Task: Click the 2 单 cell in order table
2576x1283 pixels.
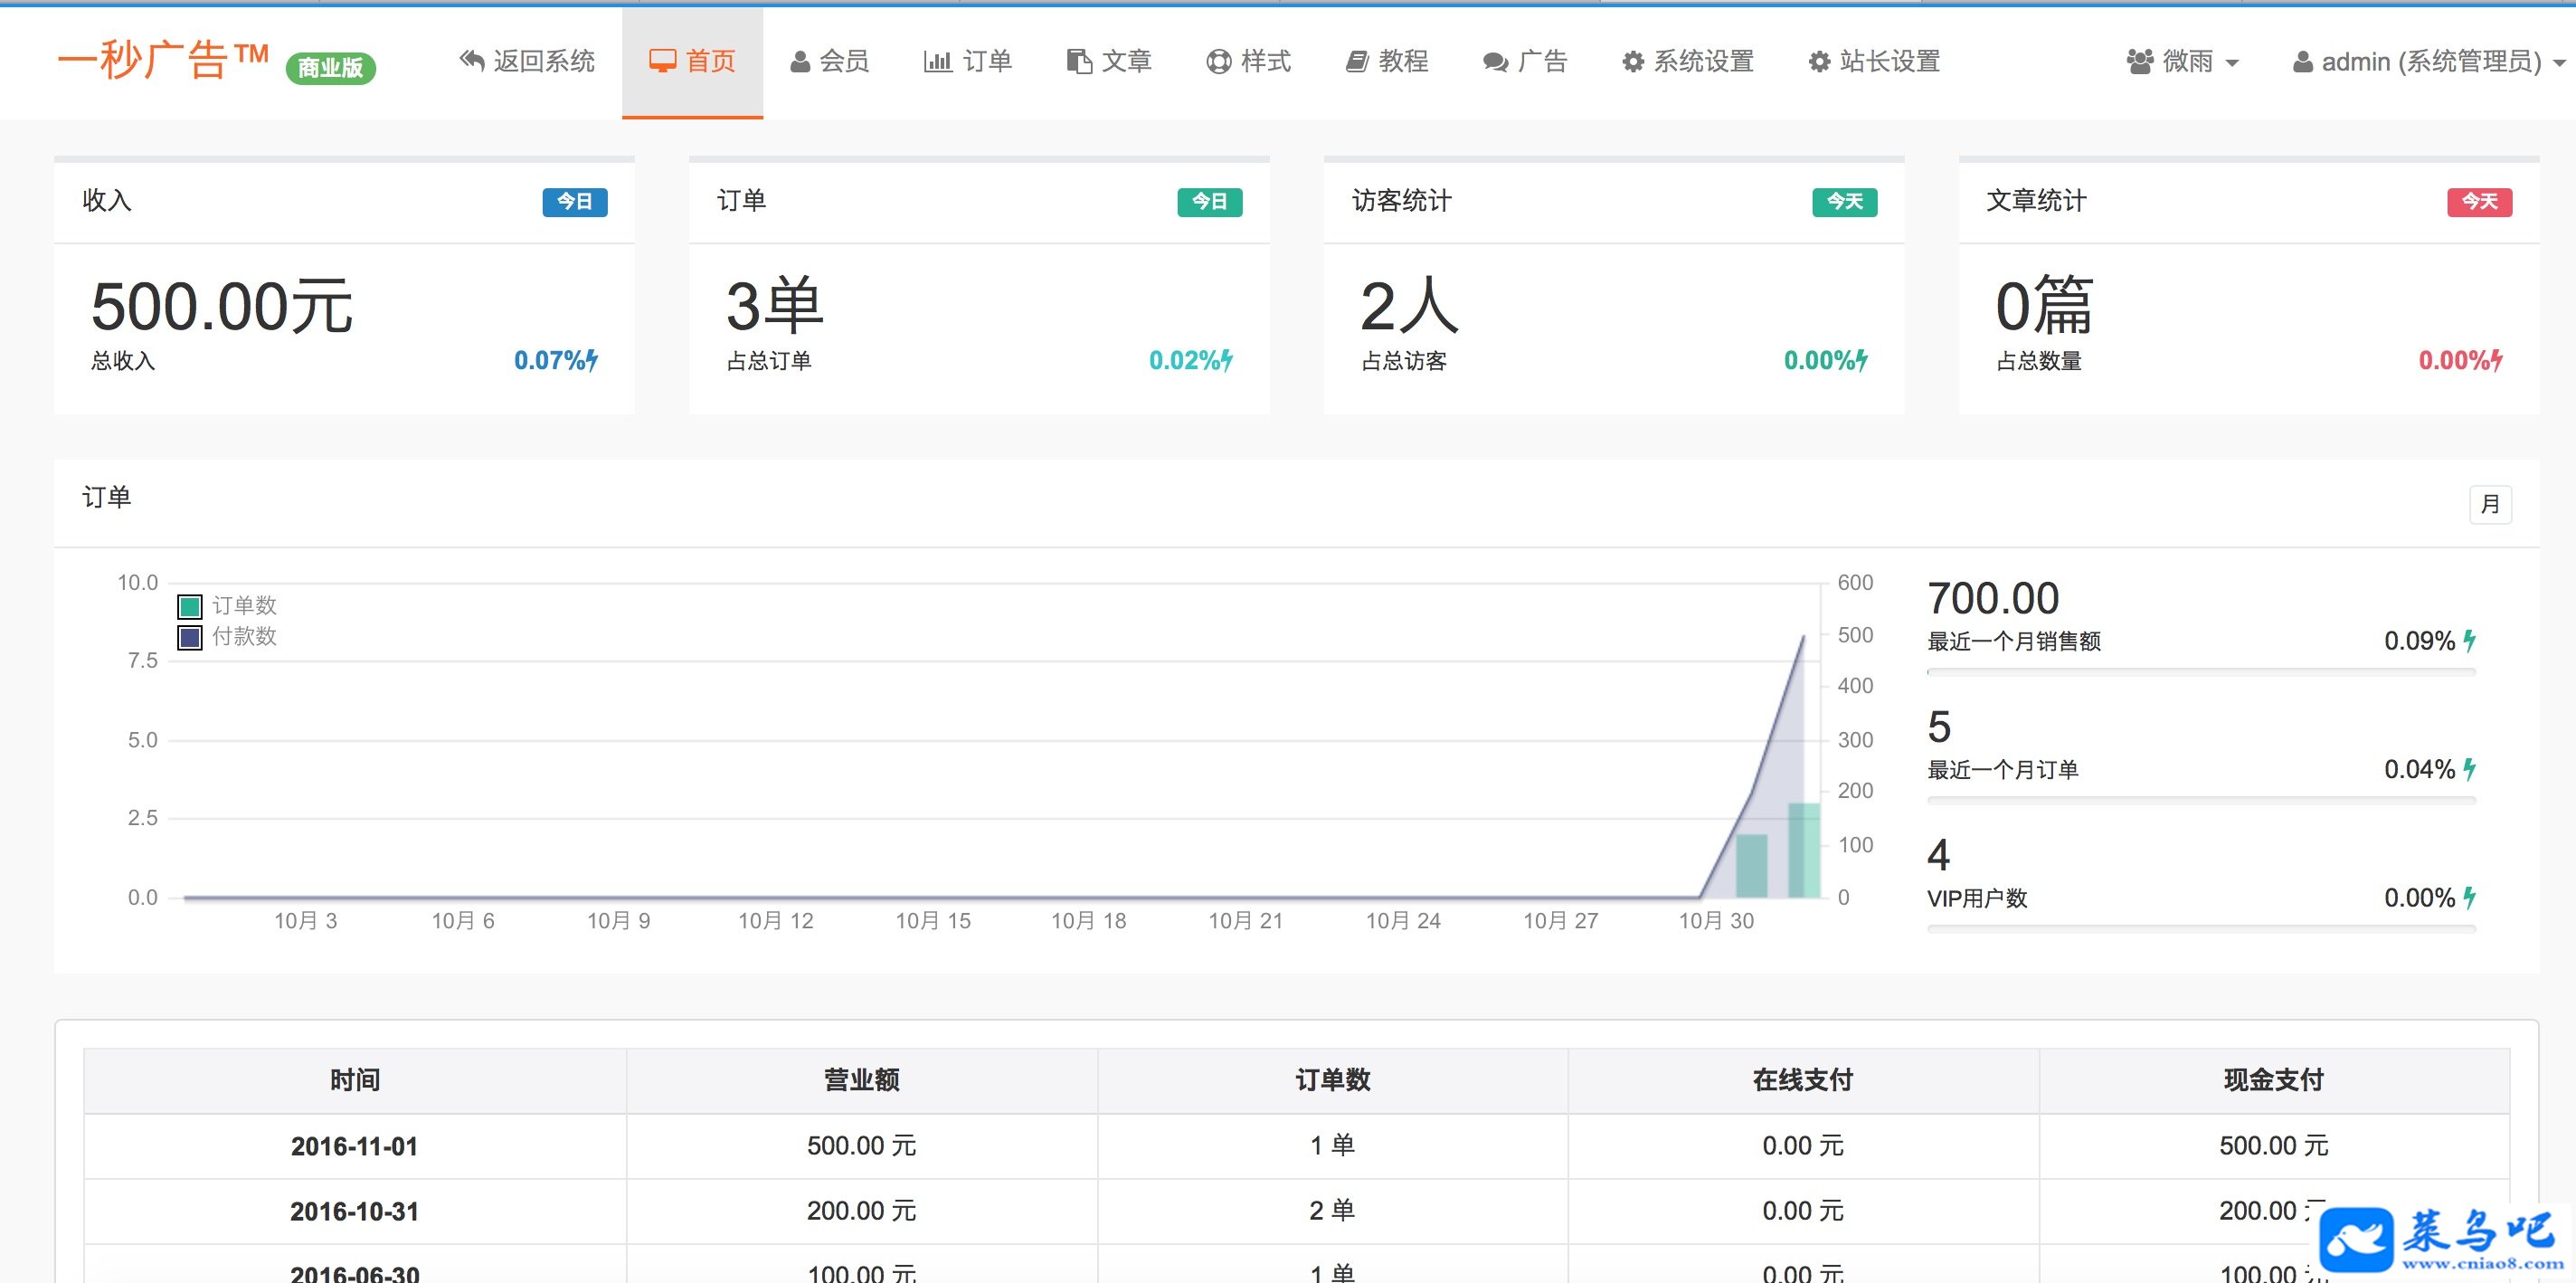Action: click(1332, 1211)
